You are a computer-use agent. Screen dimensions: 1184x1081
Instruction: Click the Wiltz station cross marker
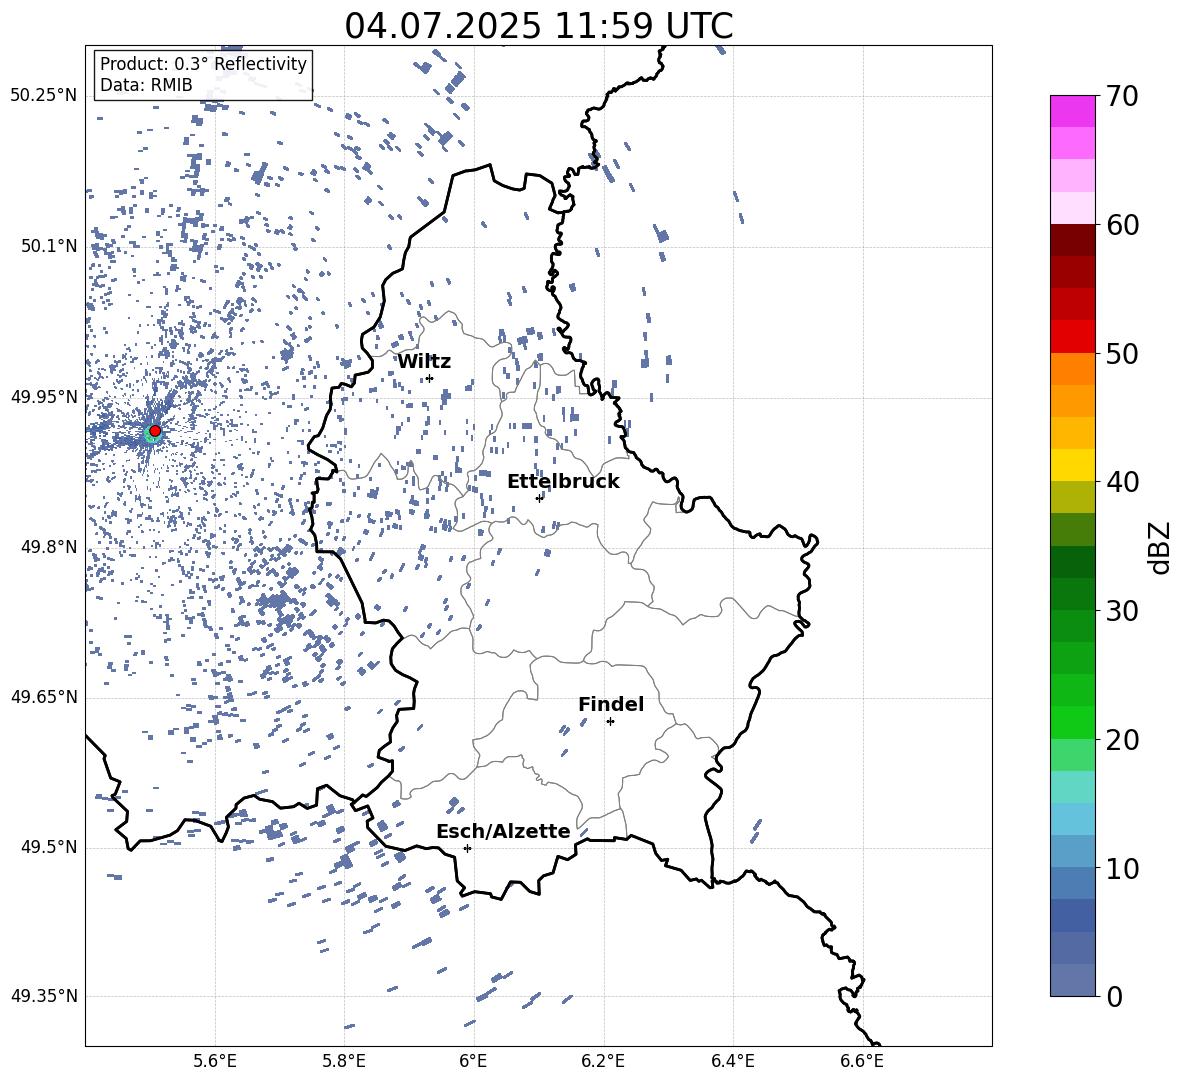(x=430, y=378)
